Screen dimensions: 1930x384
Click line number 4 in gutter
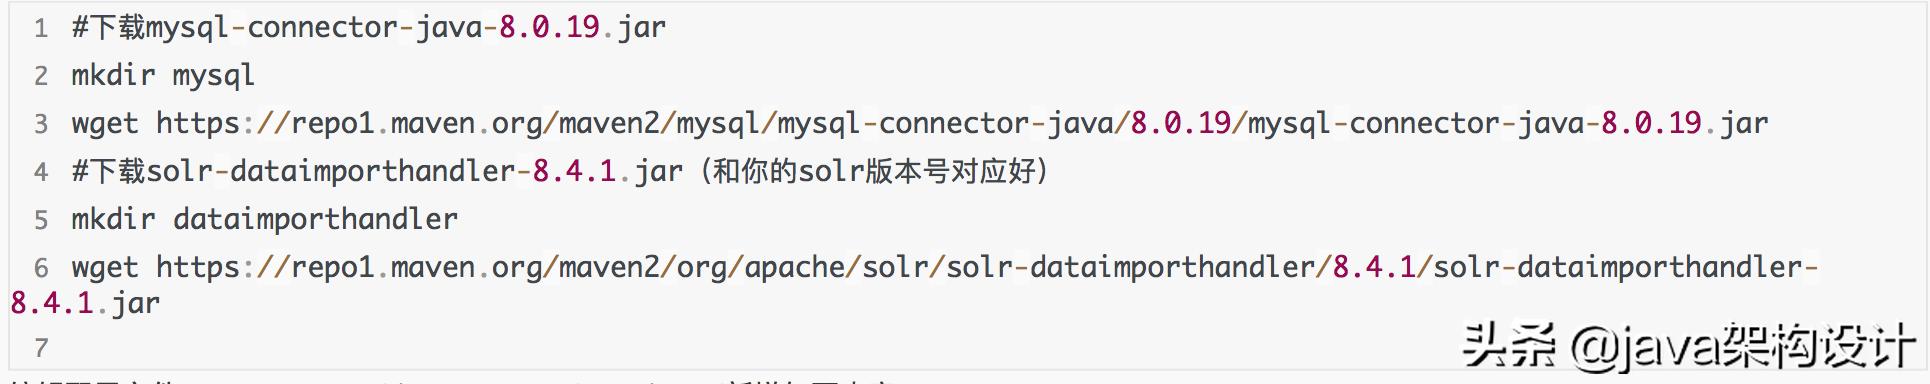(x=41, y=172)
